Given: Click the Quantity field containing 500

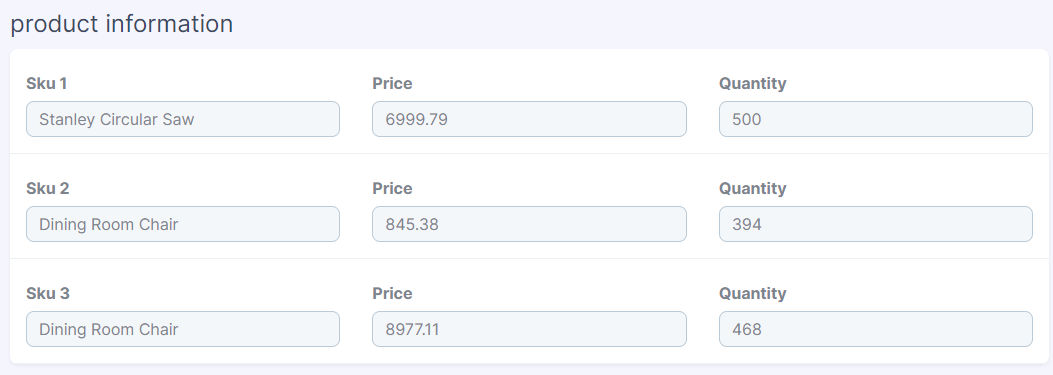Looking at the screenshot, I should pyautogui.click(x=876, y=119).
